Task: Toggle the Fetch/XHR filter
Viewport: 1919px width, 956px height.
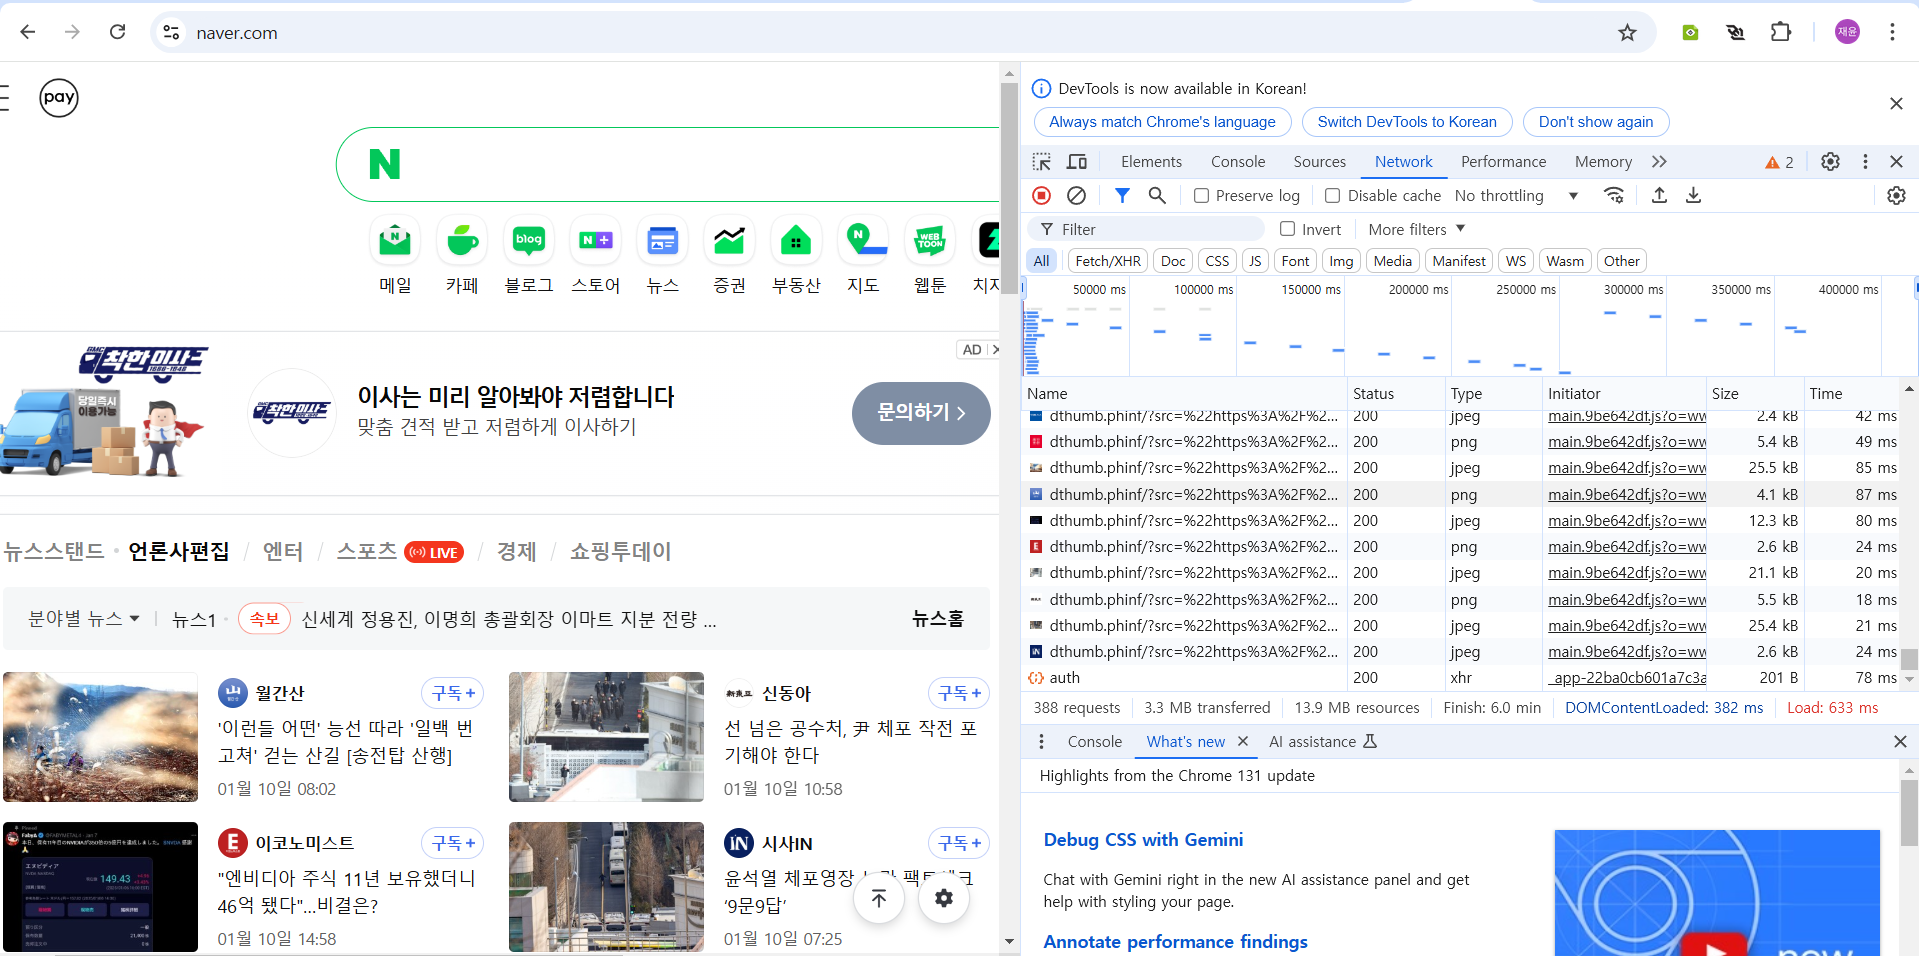Action: tap(1108, 261)
